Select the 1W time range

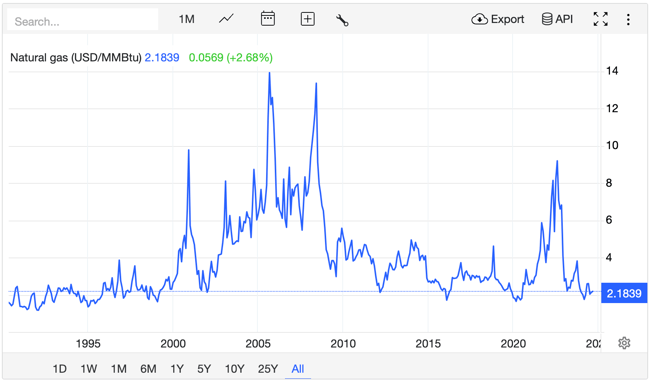(89, 369)
